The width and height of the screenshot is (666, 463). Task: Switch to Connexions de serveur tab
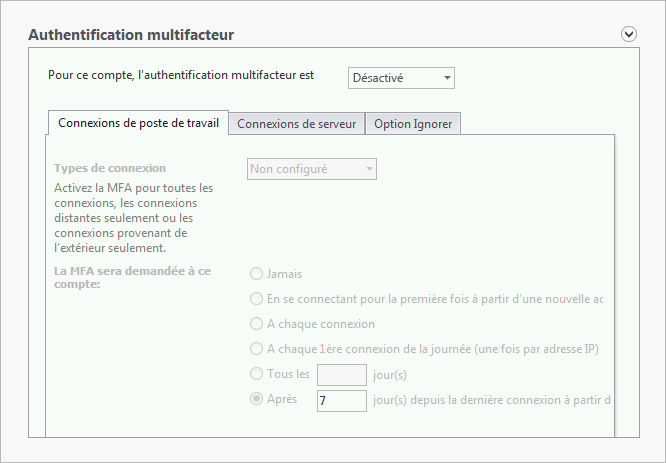click(x=296, y=124)
